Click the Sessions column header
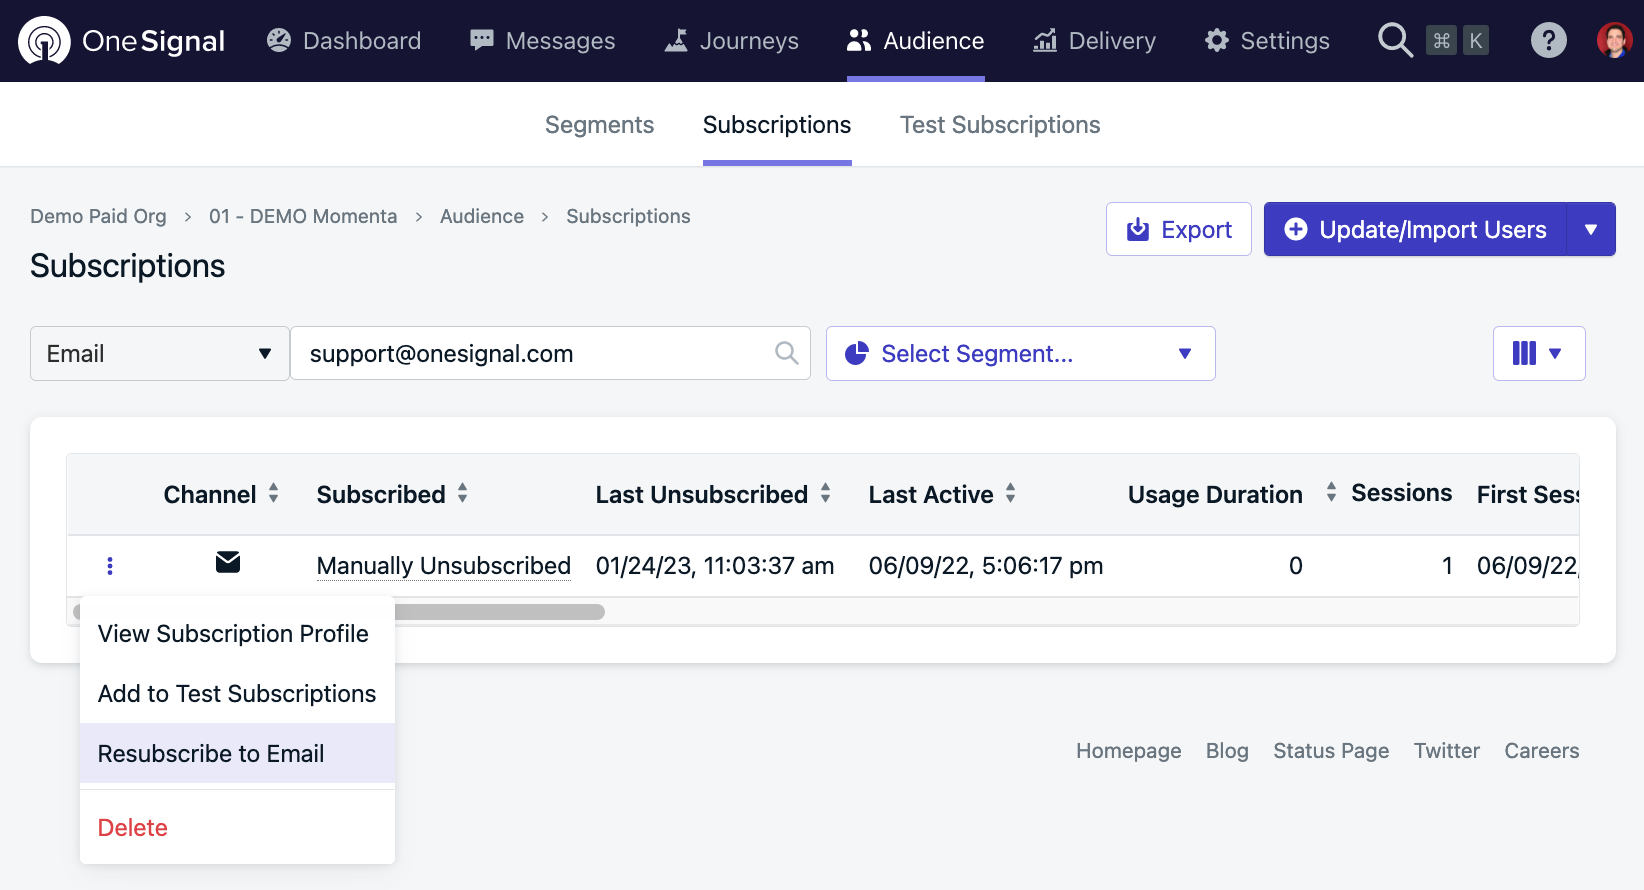1644x890 pixels. 1402,493
